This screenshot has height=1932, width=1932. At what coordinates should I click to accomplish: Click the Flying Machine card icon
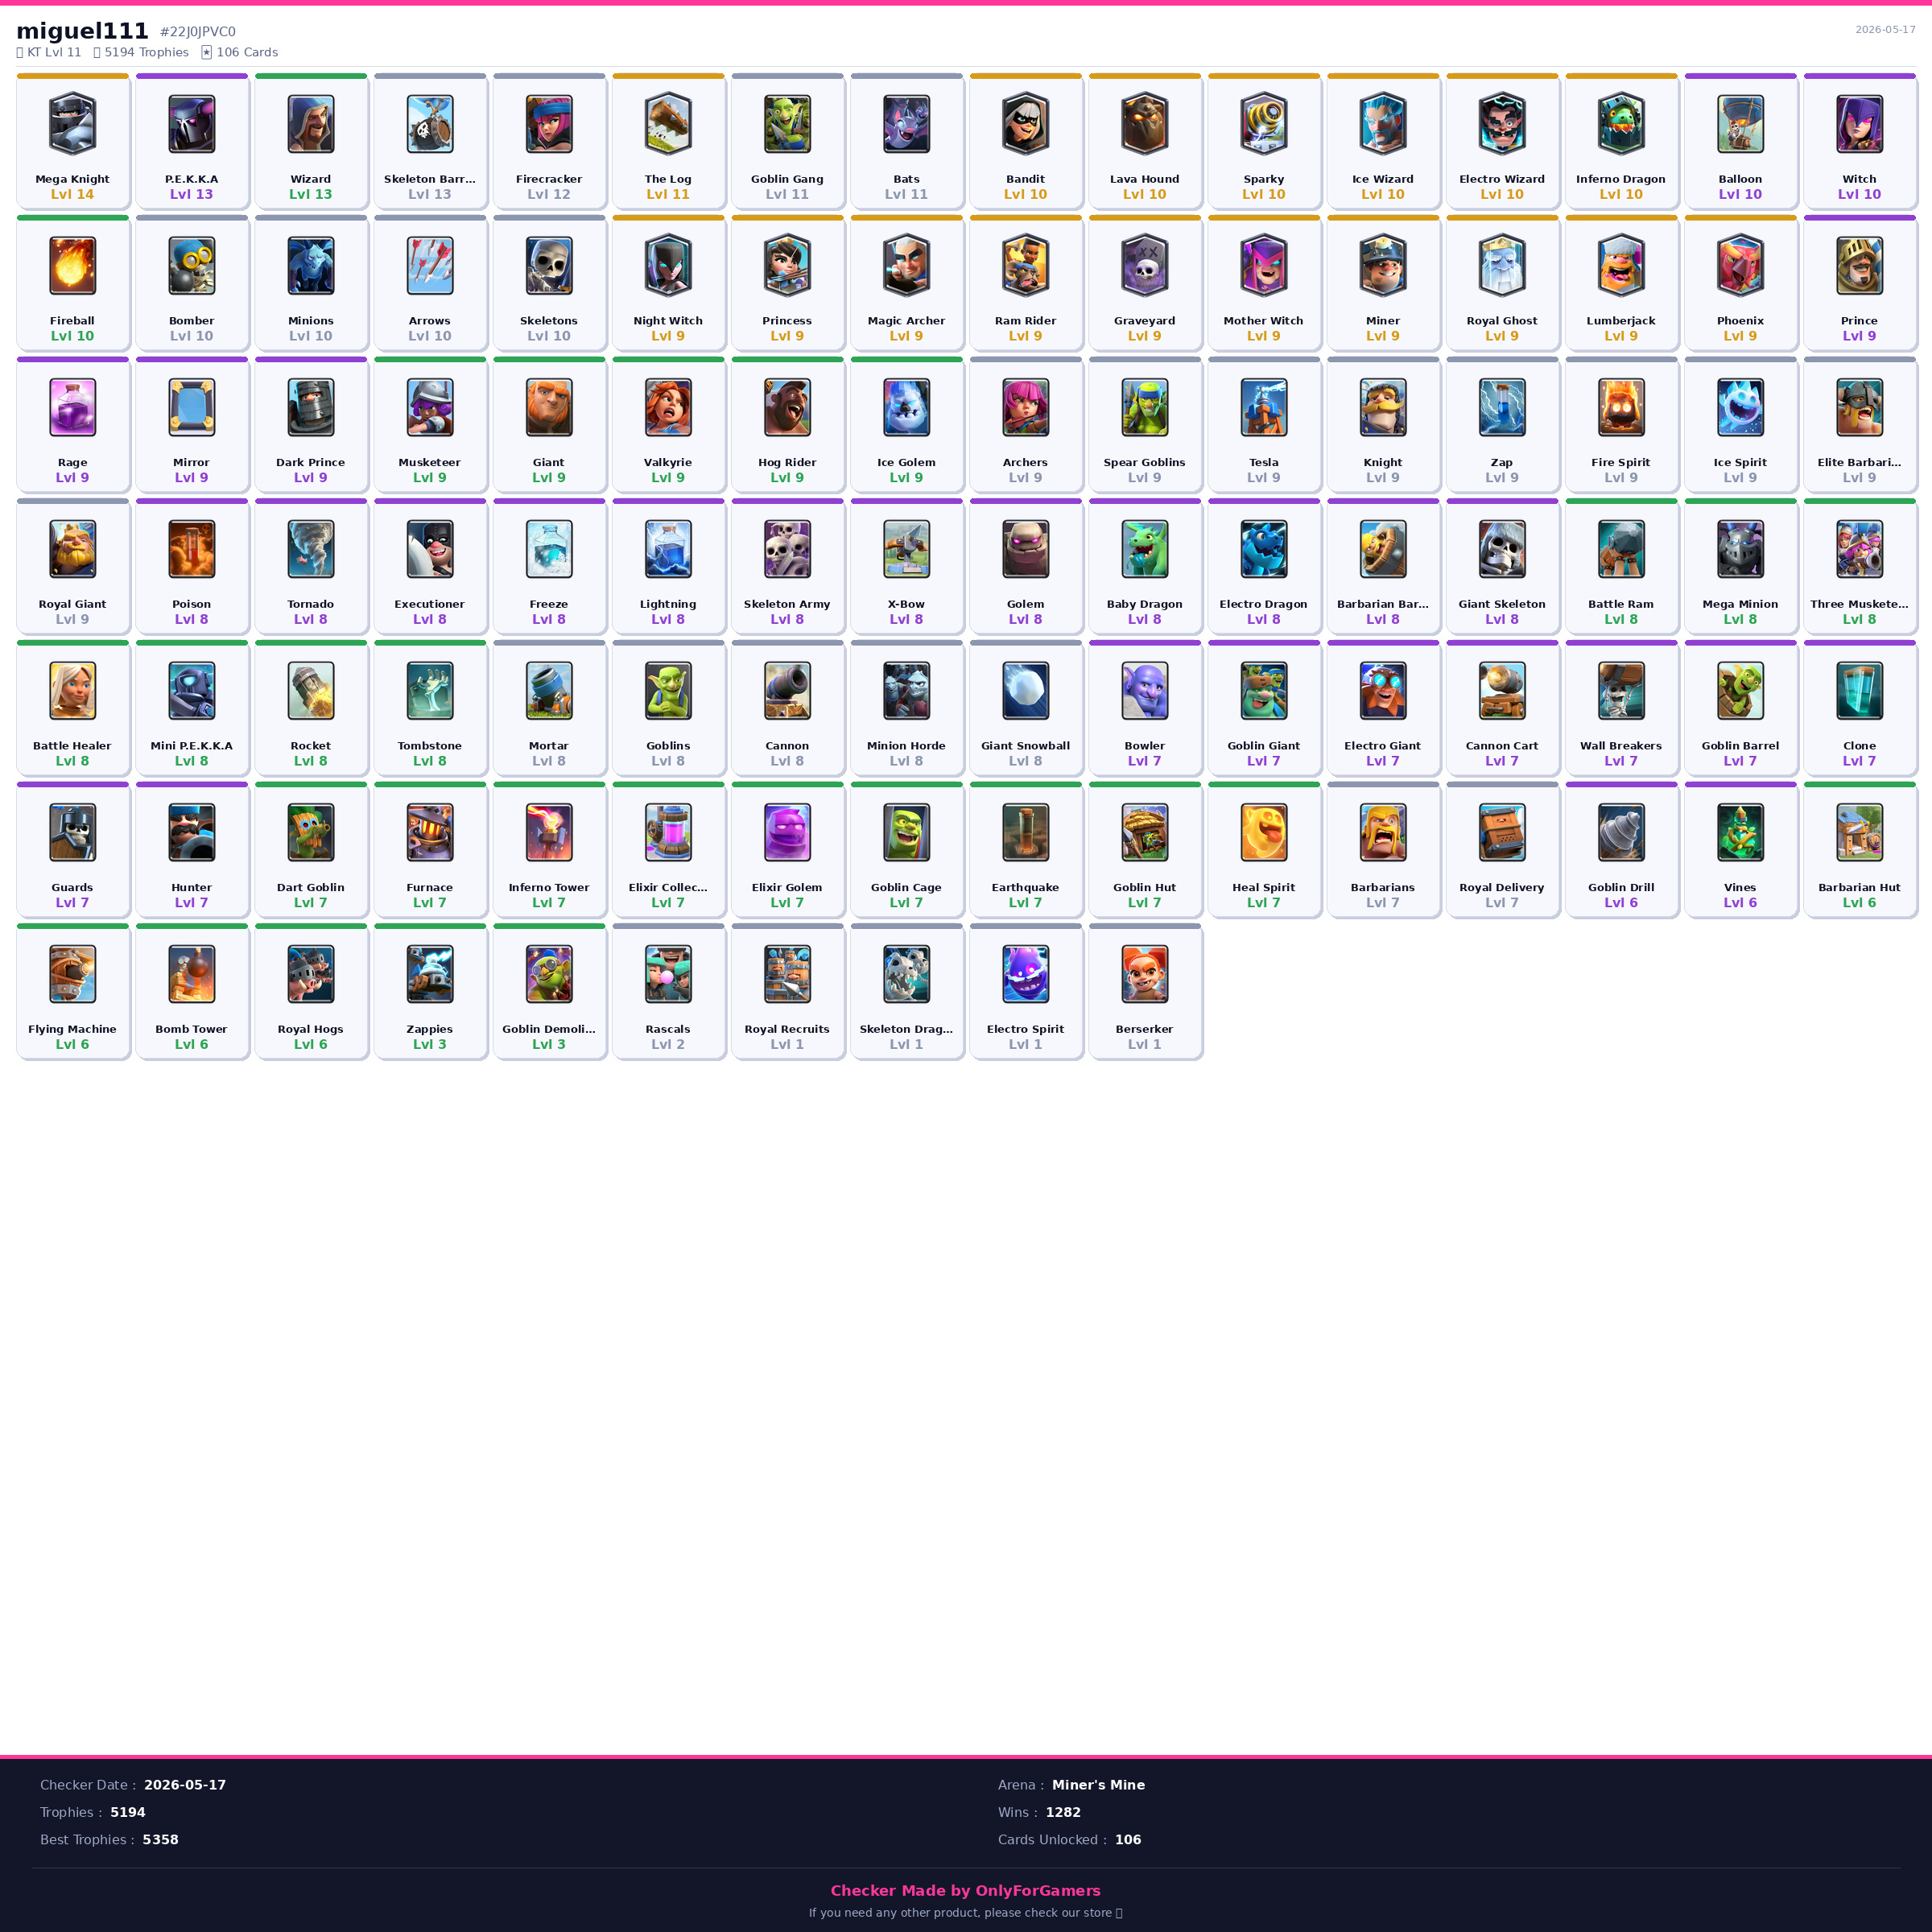[72, 974]
